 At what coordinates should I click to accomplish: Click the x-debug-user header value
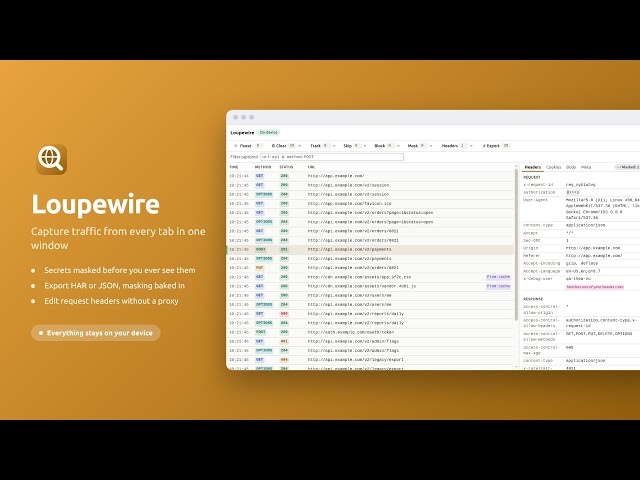point(578,279)
